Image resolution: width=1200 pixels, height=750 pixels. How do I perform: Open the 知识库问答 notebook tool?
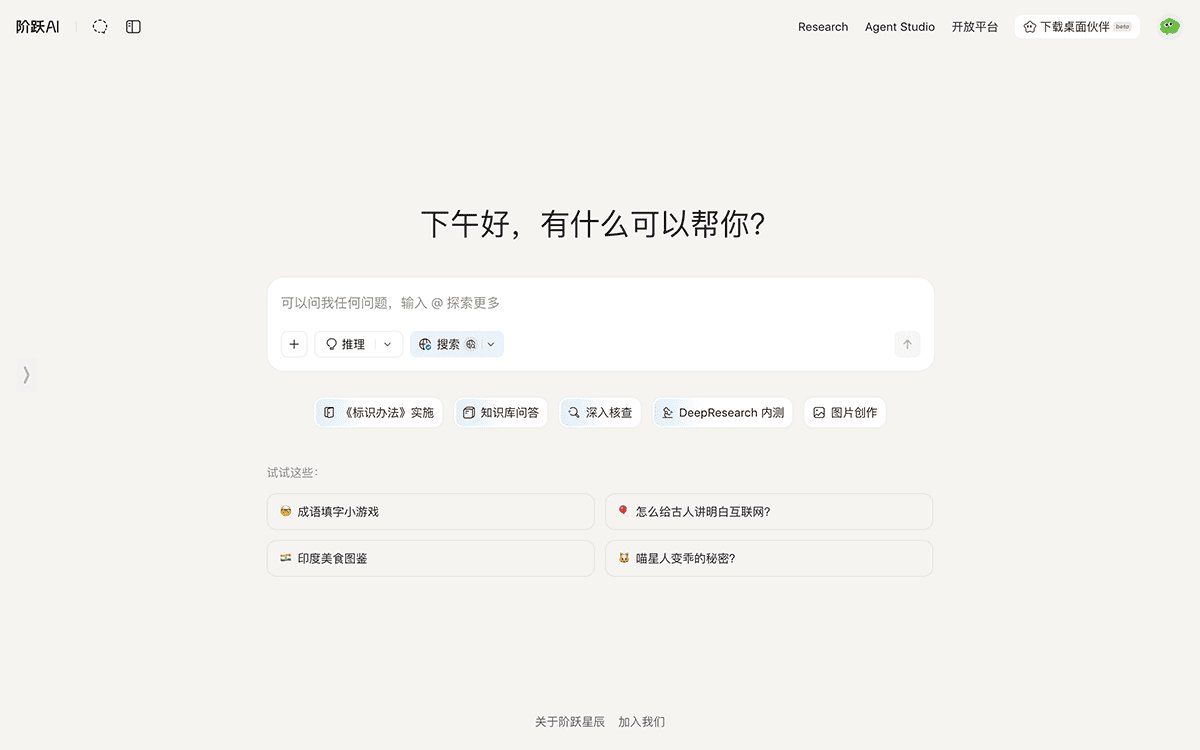pyautogui.click(x=501, y=412)
